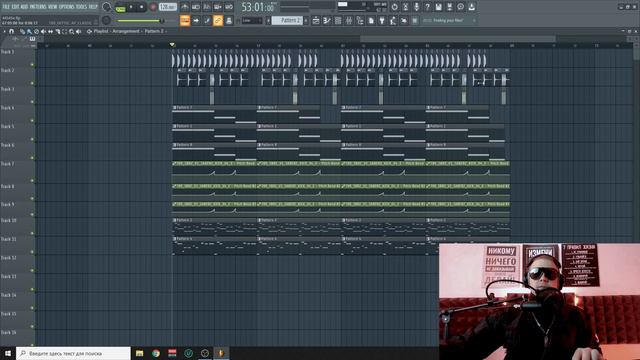Viewport: 640px width, 360px height.
Task: Click the hint bar 'Finding your files'
Action: (448, 20)
